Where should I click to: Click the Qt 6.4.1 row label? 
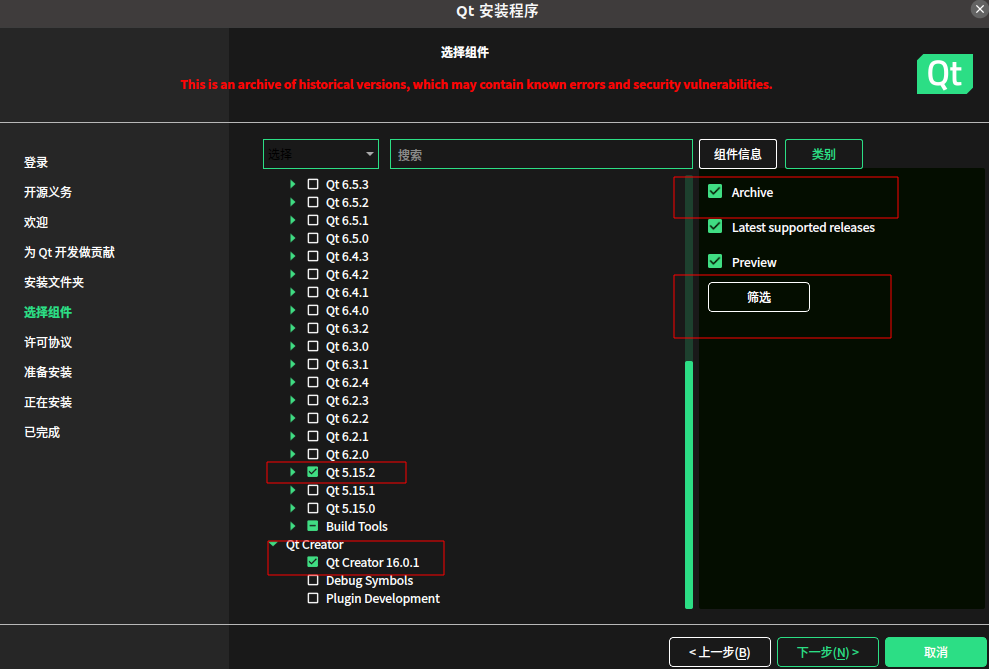(x=347, y=292)
